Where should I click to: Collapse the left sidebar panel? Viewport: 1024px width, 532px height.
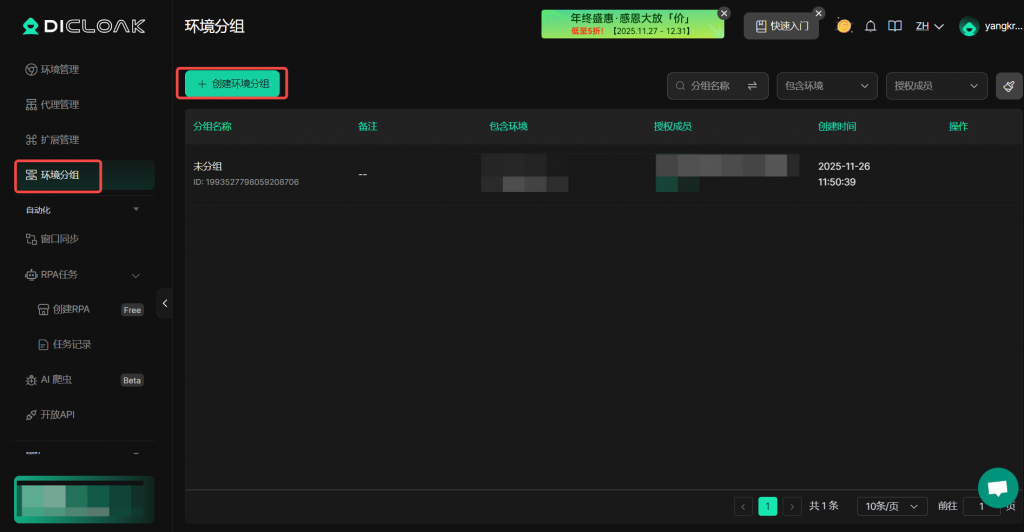[x=165, y=303]
